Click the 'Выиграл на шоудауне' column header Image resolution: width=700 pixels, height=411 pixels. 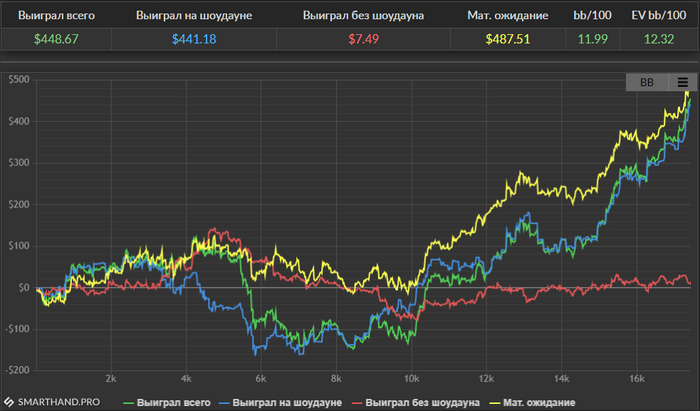point(194,15)
